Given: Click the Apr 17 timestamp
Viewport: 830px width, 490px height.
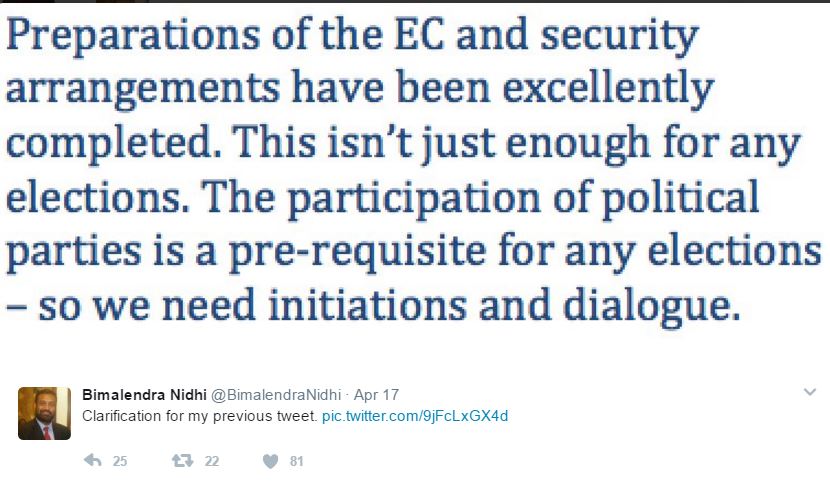Looking at the screenshot, I should pos(376,395).
